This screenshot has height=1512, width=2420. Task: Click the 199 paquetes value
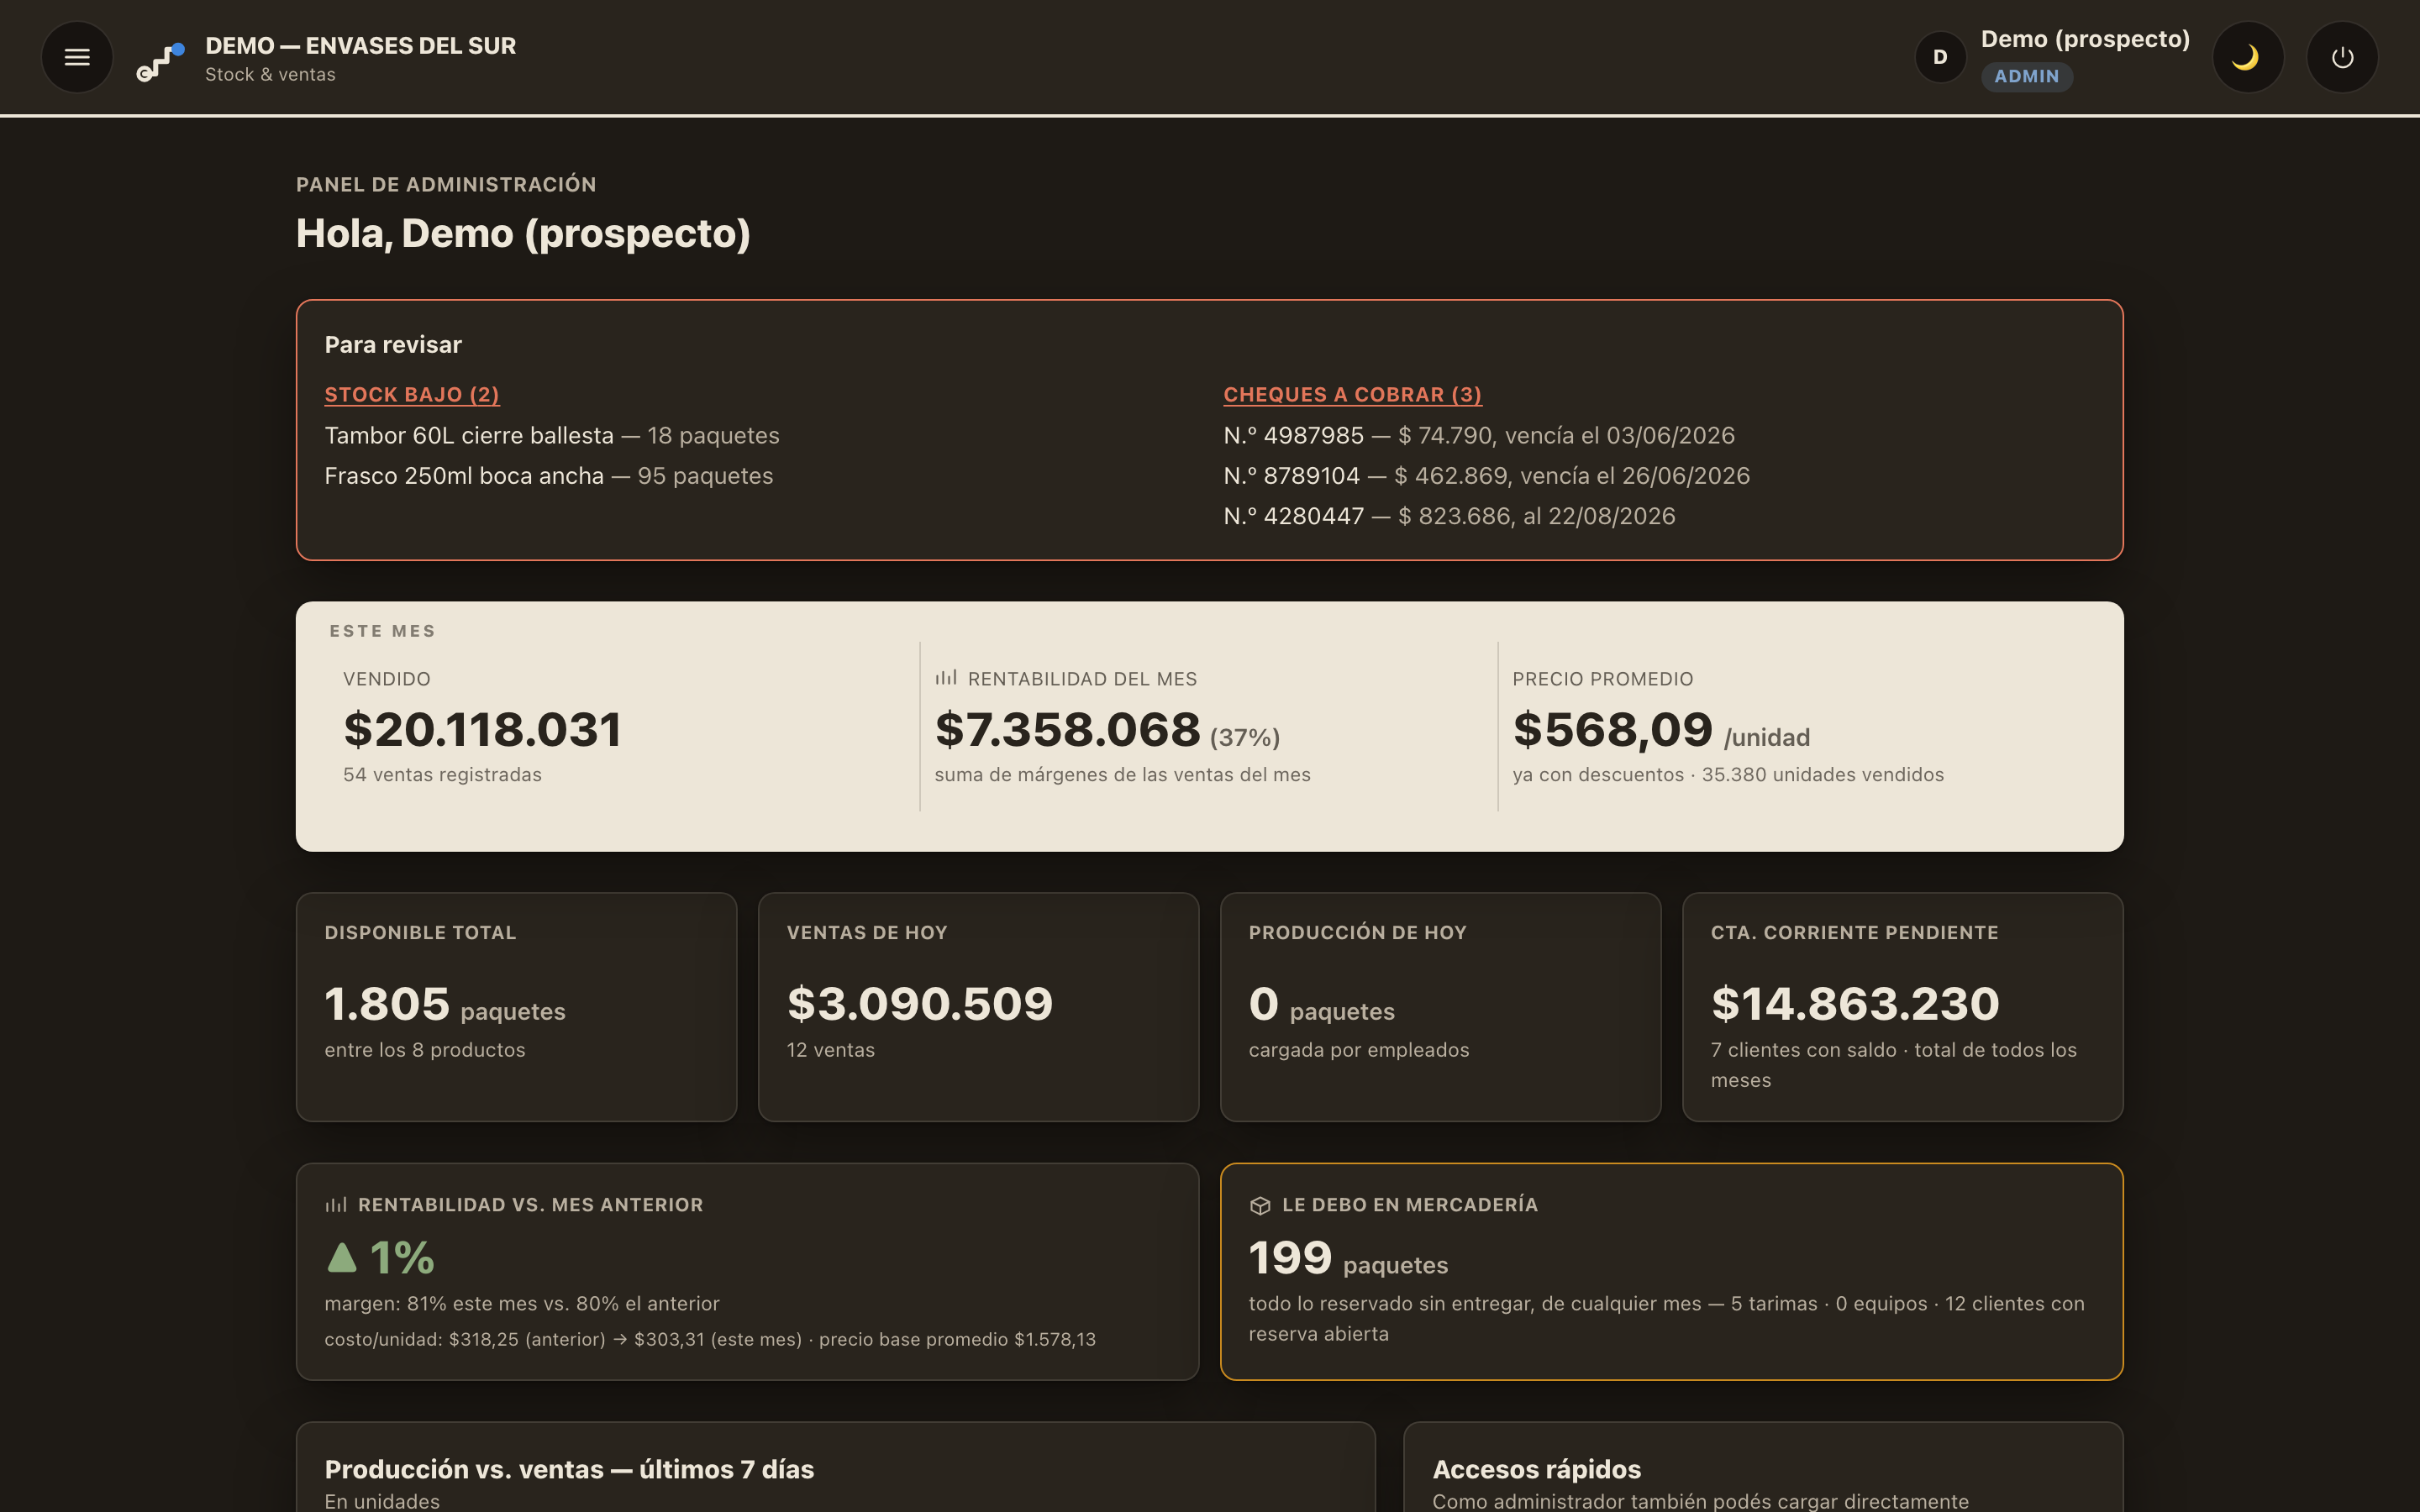click(x=1348, y=1258)
